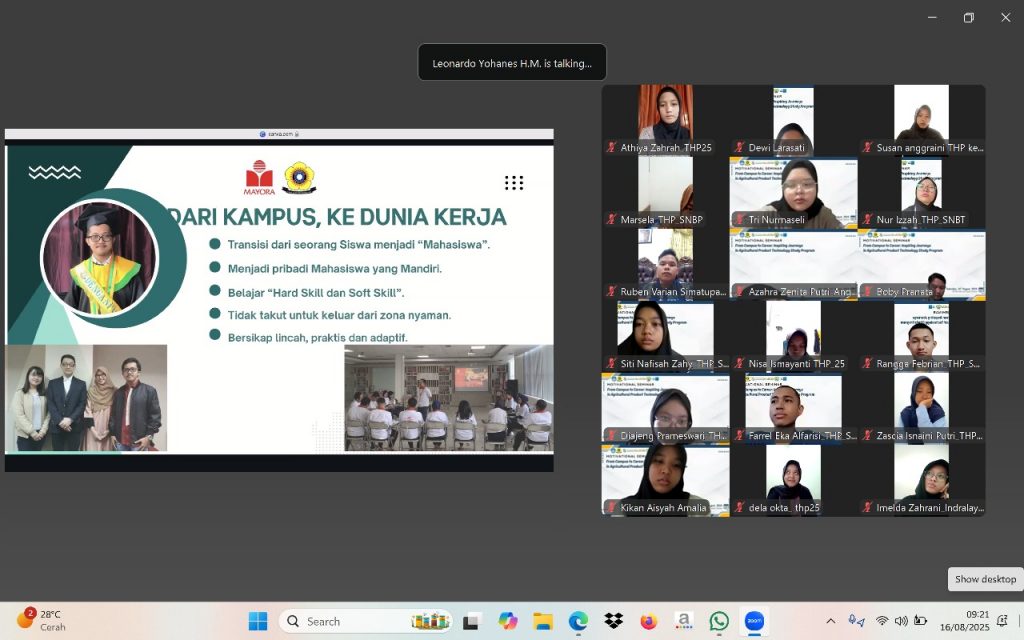Launch Copilot from the taskbar
The height and width of the screenshot is (640, 1024).
[508, 621]
